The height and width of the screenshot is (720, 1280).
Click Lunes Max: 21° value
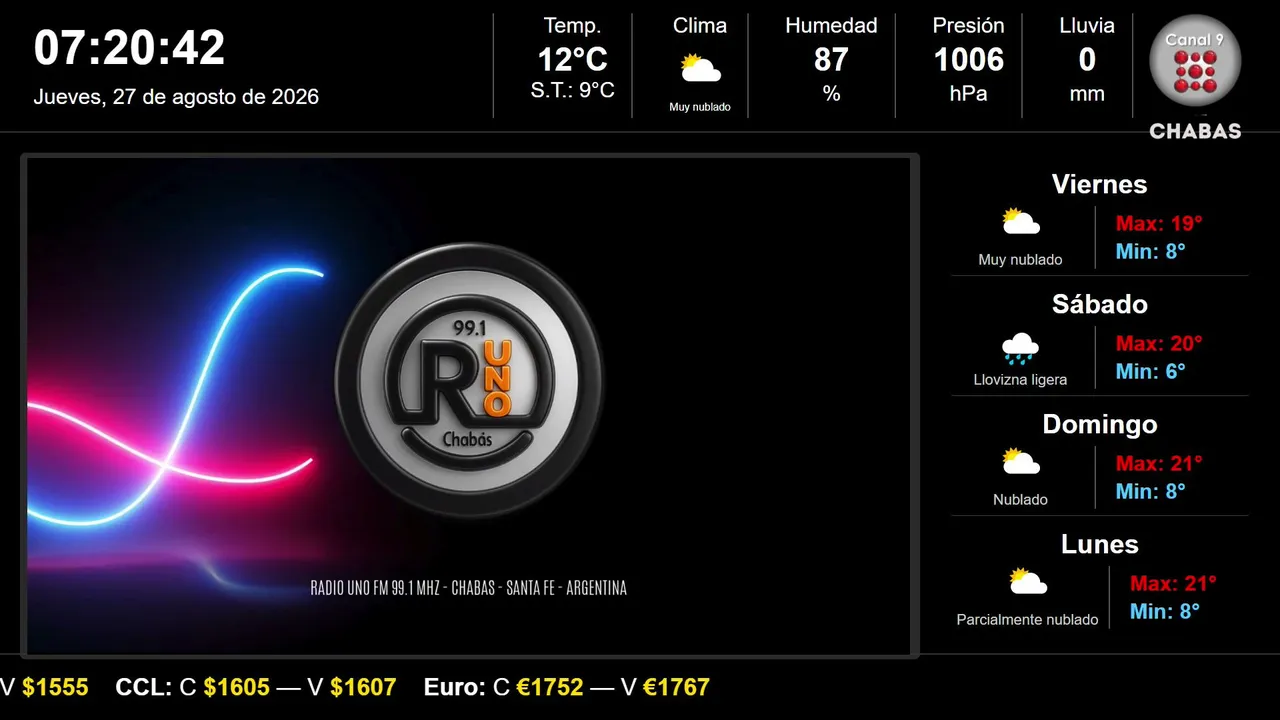pos(1173,583)
